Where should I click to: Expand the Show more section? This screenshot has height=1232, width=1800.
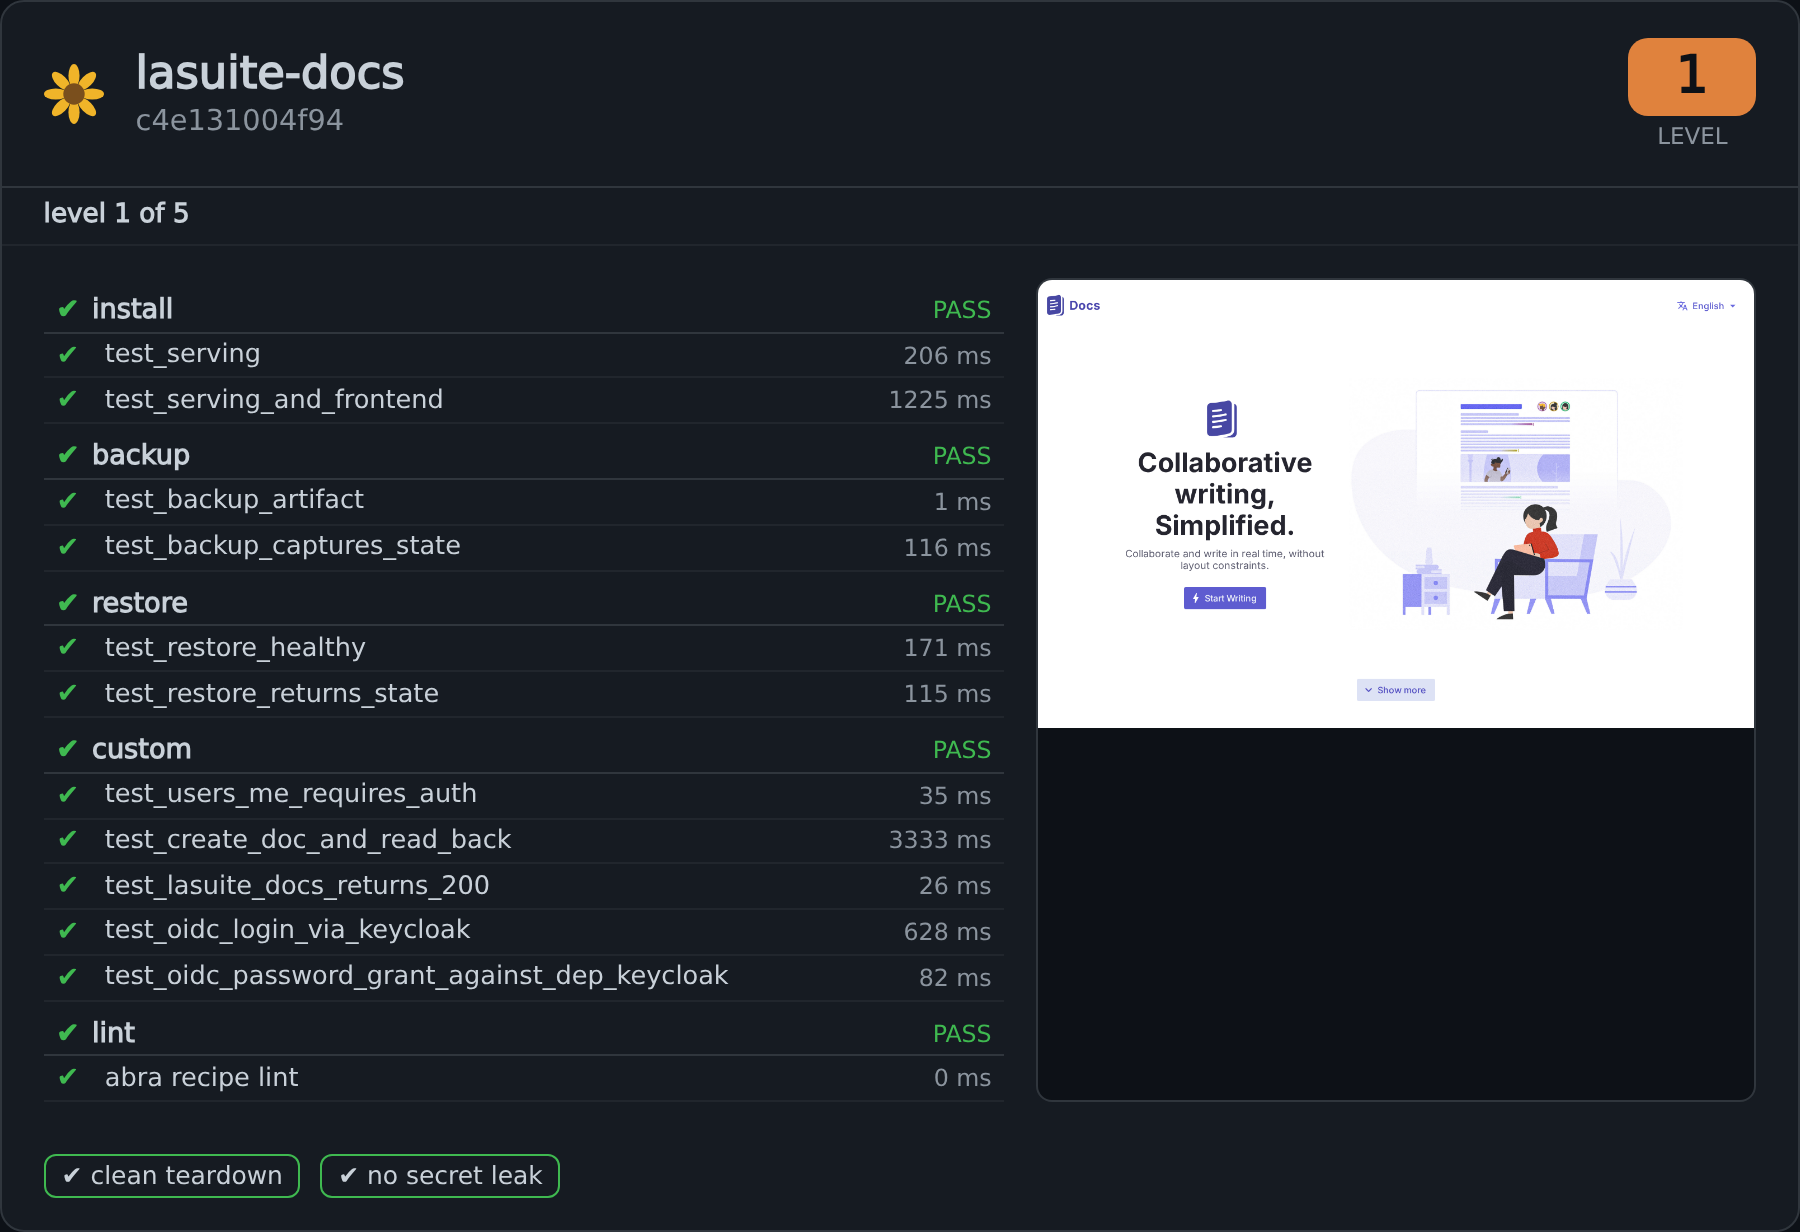(x=1396, y=690)
